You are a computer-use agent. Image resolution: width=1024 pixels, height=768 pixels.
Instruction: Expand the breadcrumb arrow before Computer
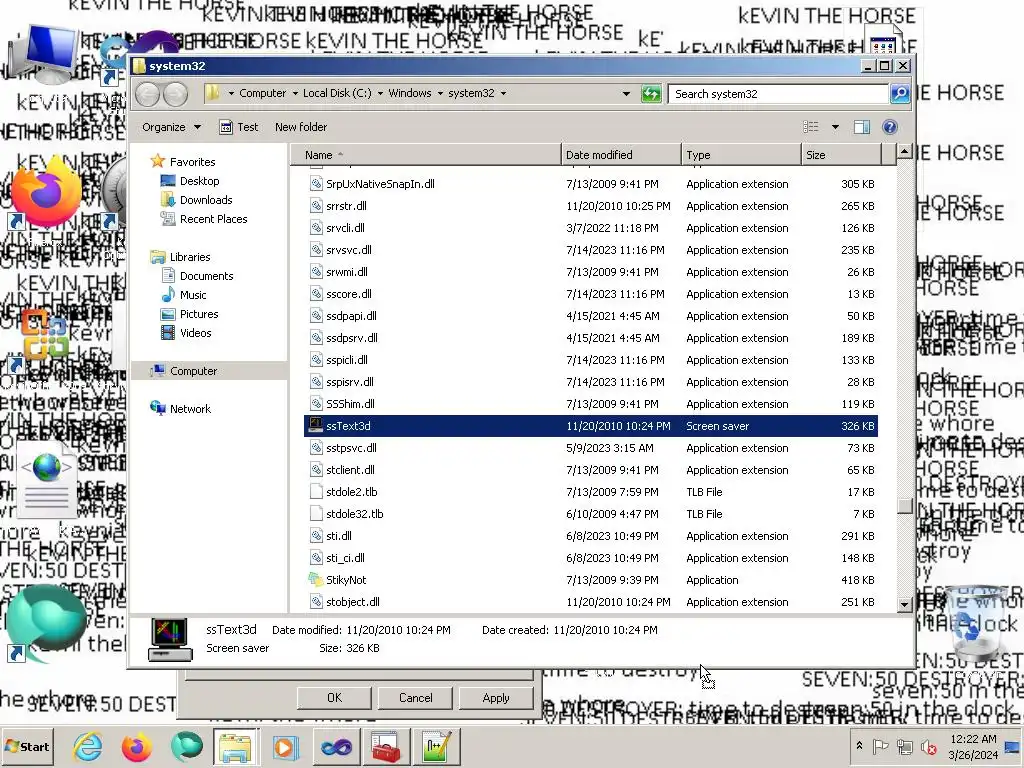(x=231, y=93)
